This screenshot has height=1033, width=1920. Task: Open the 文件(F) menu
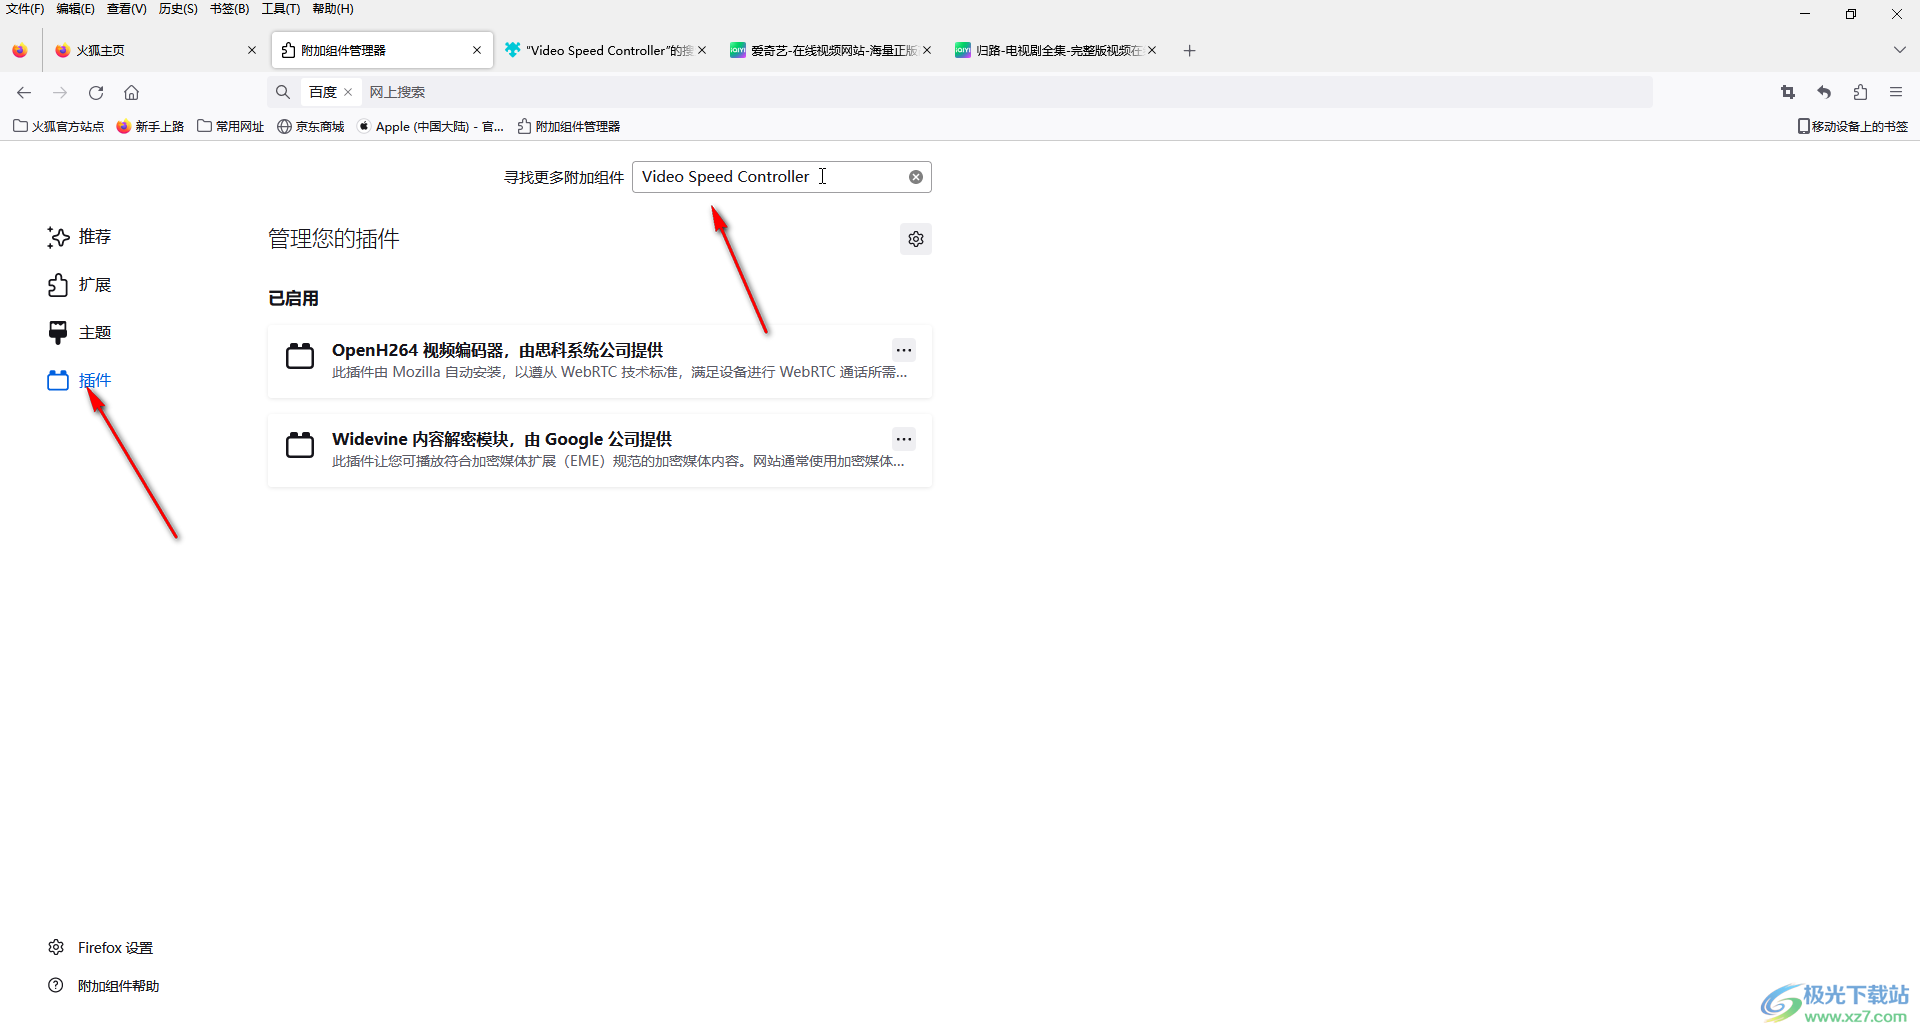25,9
